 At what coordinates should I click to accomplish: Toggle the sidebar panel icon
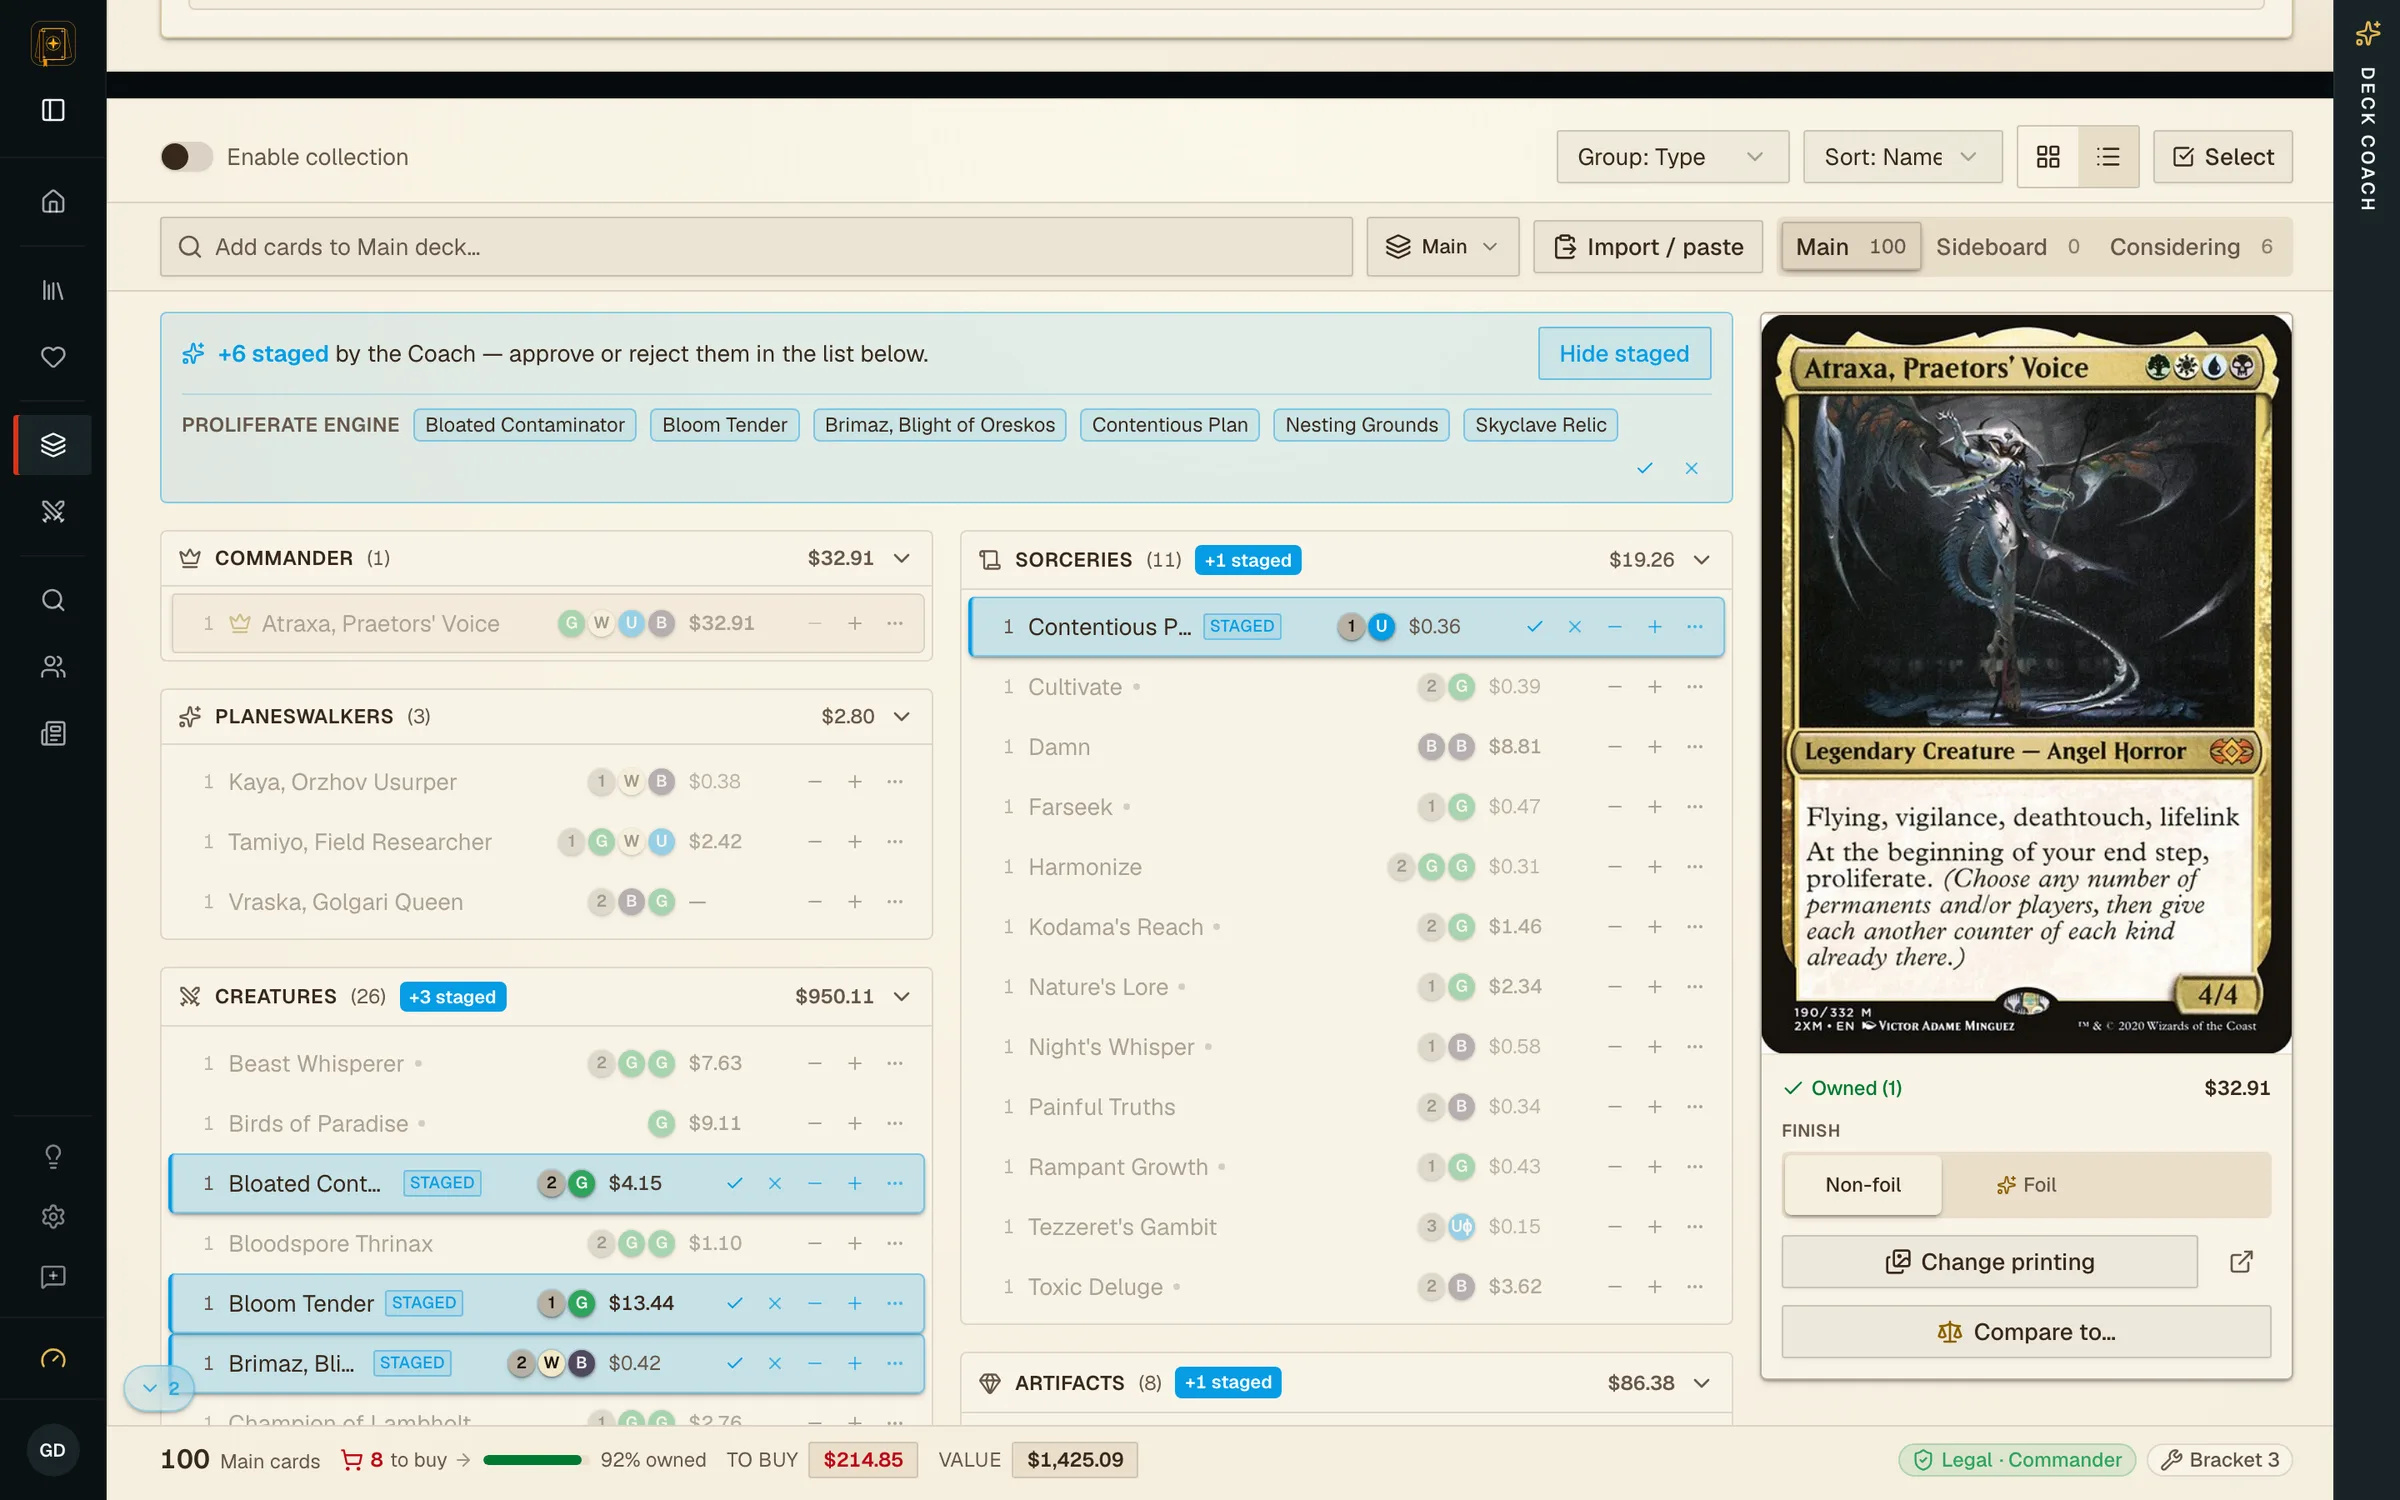[x=53, y=110]
